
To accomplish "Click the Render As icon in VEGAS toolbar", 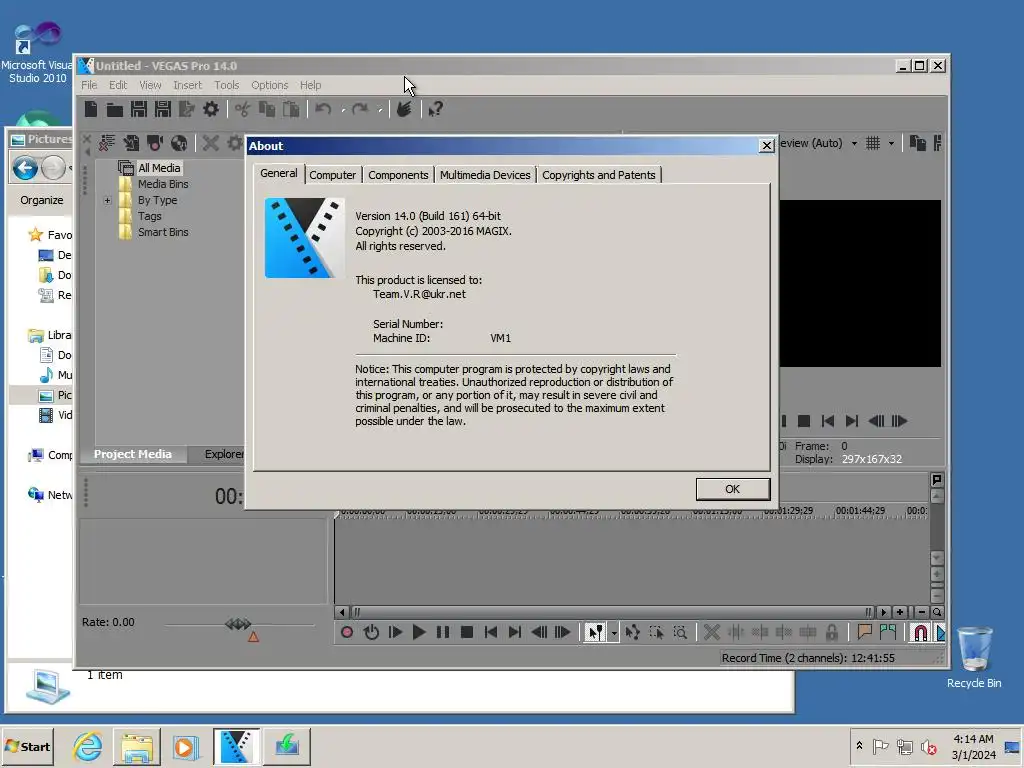I will [x=187, y=109].
